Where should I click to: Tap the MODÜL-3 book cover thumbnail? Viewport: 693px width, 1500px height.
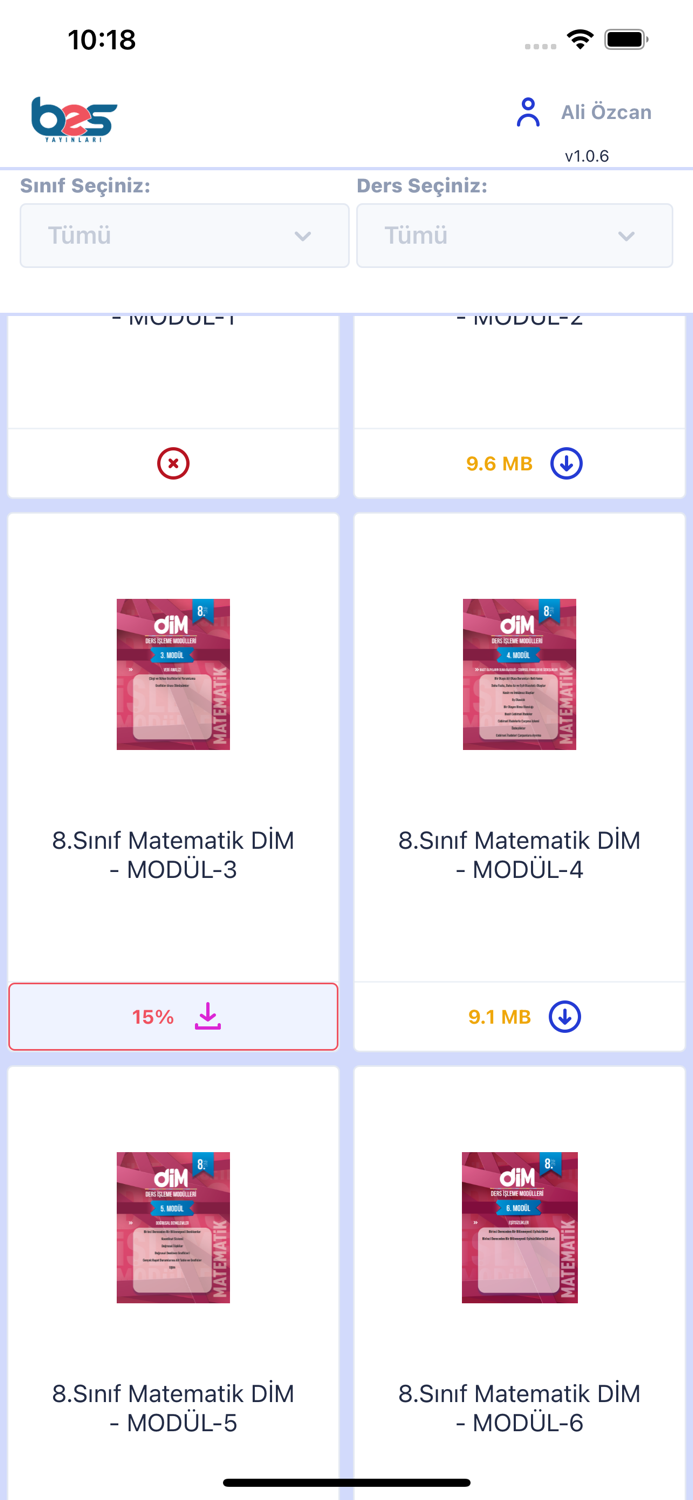coord(173,674)
